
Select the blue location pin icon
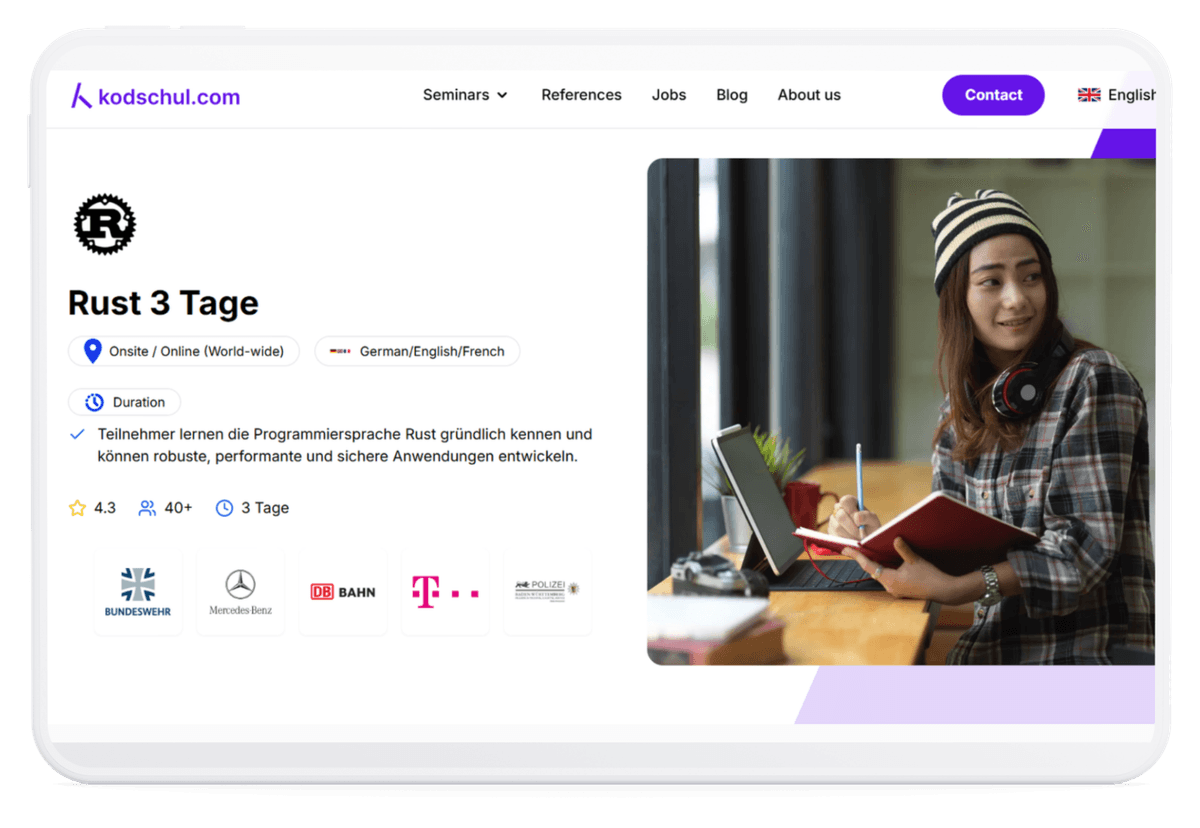click(x=91, y=351)
